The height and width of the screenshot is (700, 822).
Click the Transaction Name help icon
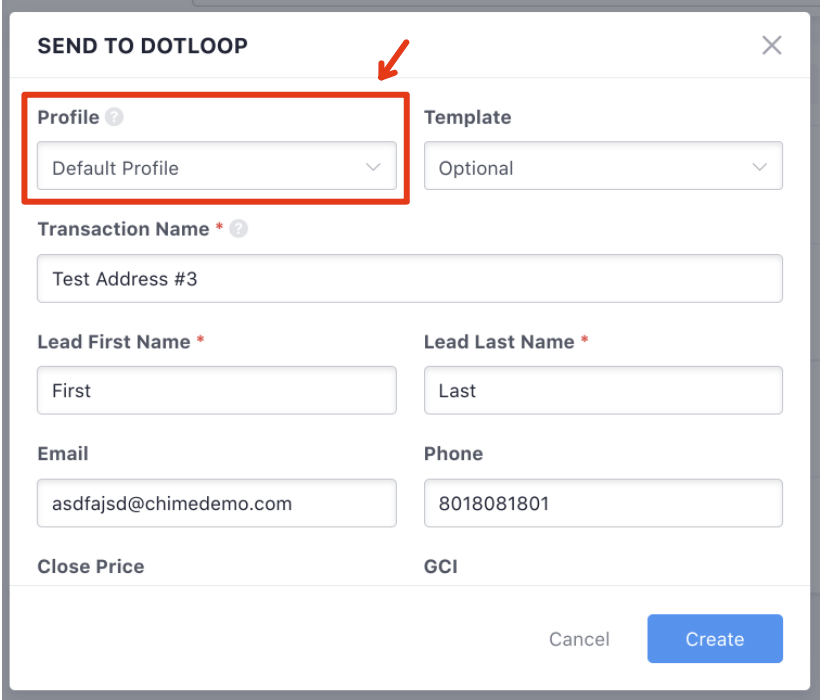coord(239,229)
